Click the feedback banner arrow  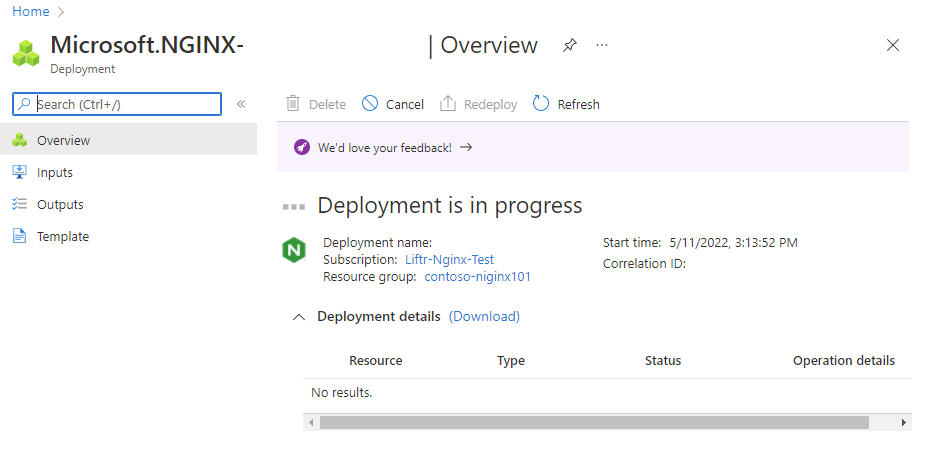point(466,147)
